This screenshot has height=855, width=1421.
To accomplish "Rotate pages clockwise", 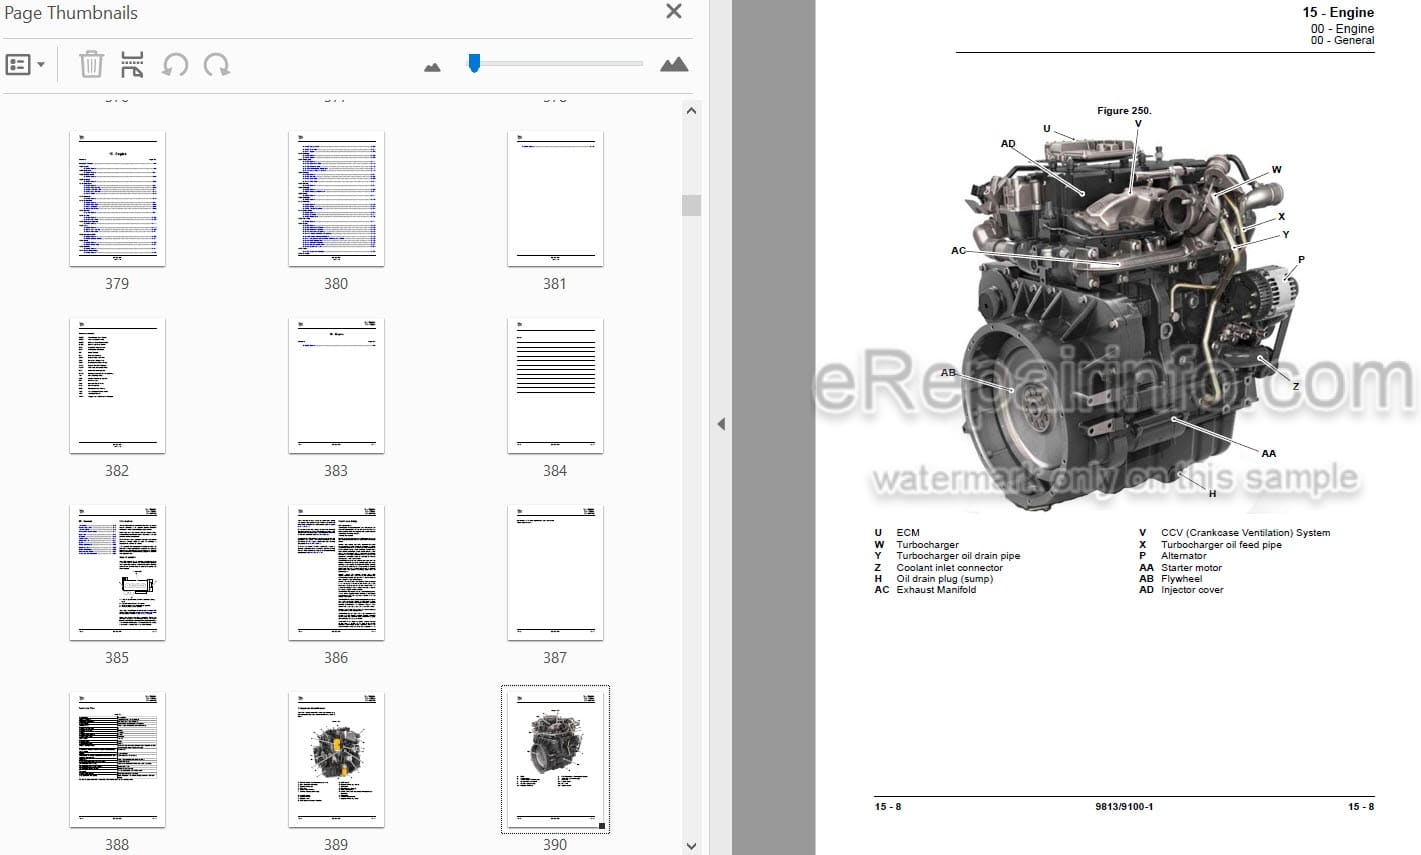I will [217, 65].
